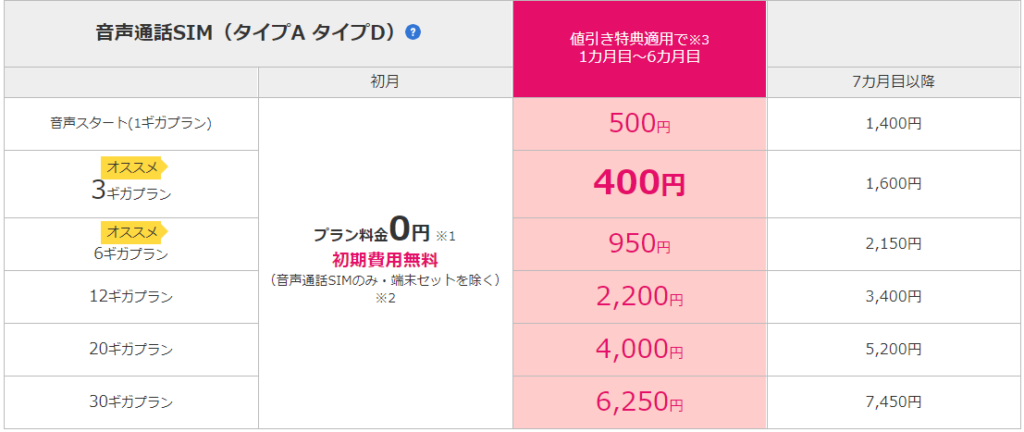The image size is (1024, 432).
Task: Select the 音声スタート(1ギガプラン) row label
Action: click(131, 124)
